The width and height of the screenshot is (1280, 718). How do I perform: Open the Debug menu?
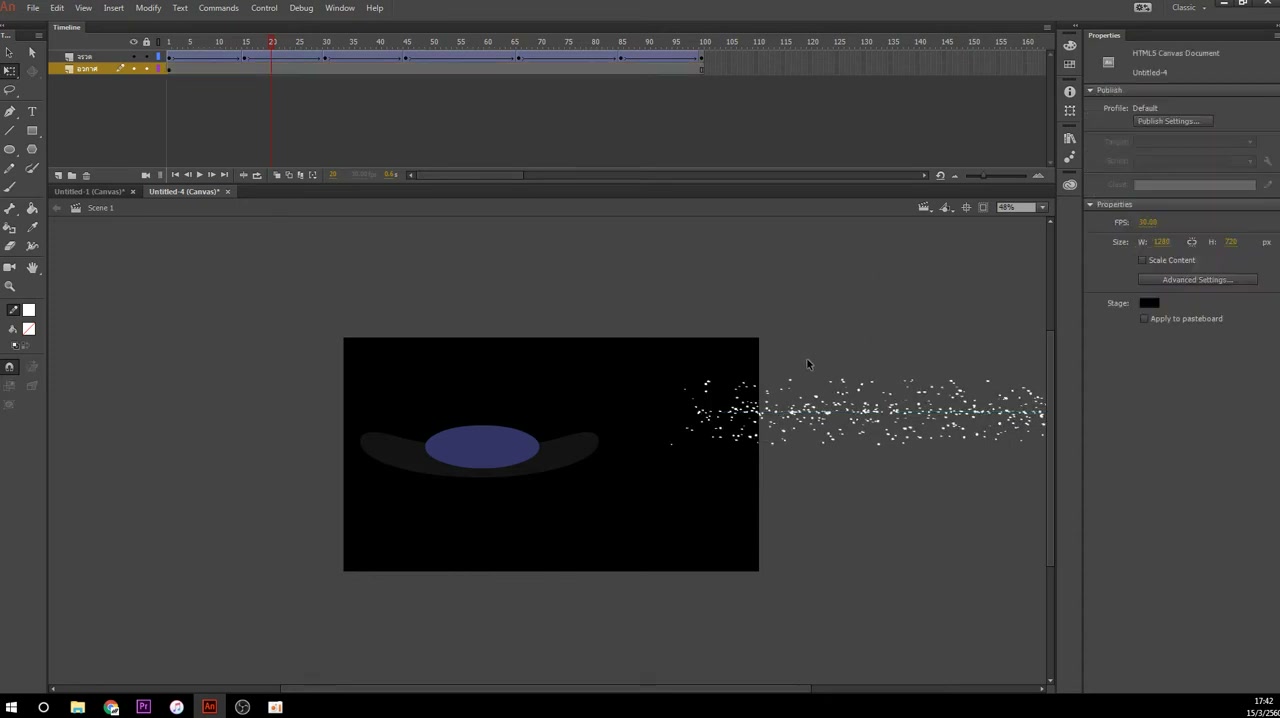point(301,8)
